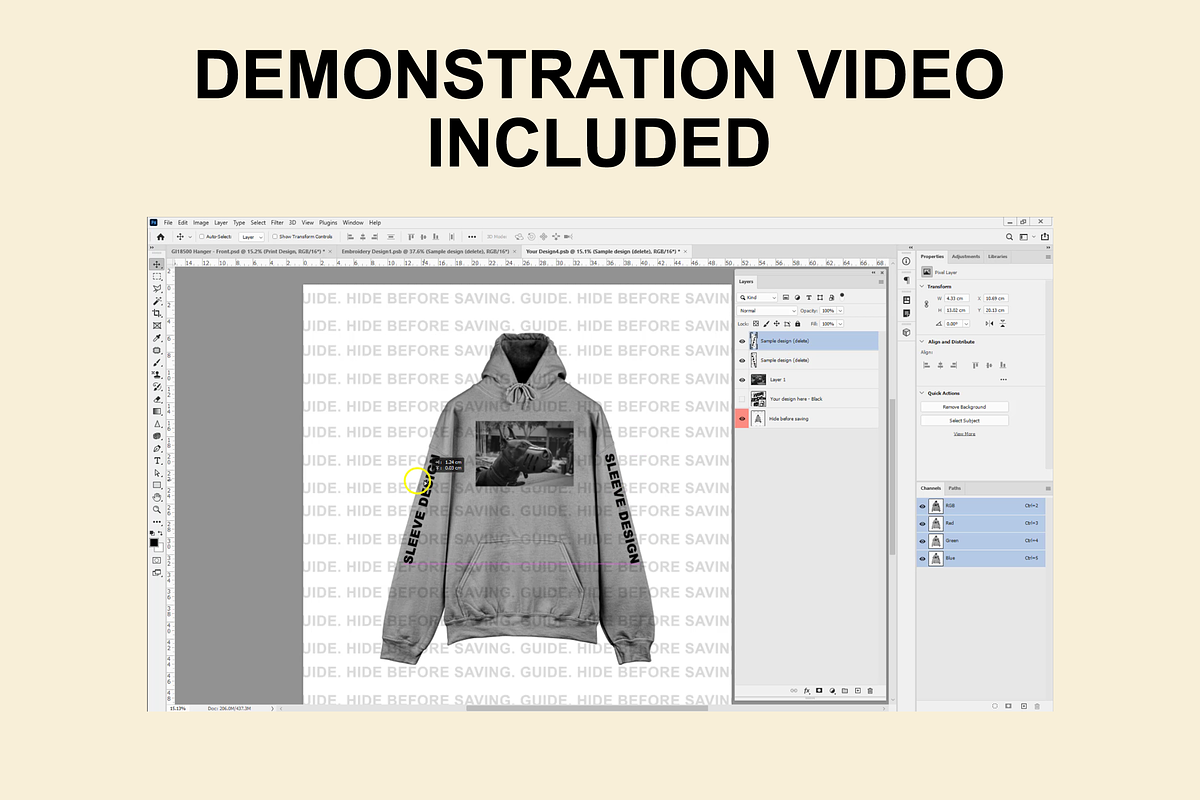This screenshot has width=1200, height=800.
Task: Click the Remove Background button
Action: point(965,407)
